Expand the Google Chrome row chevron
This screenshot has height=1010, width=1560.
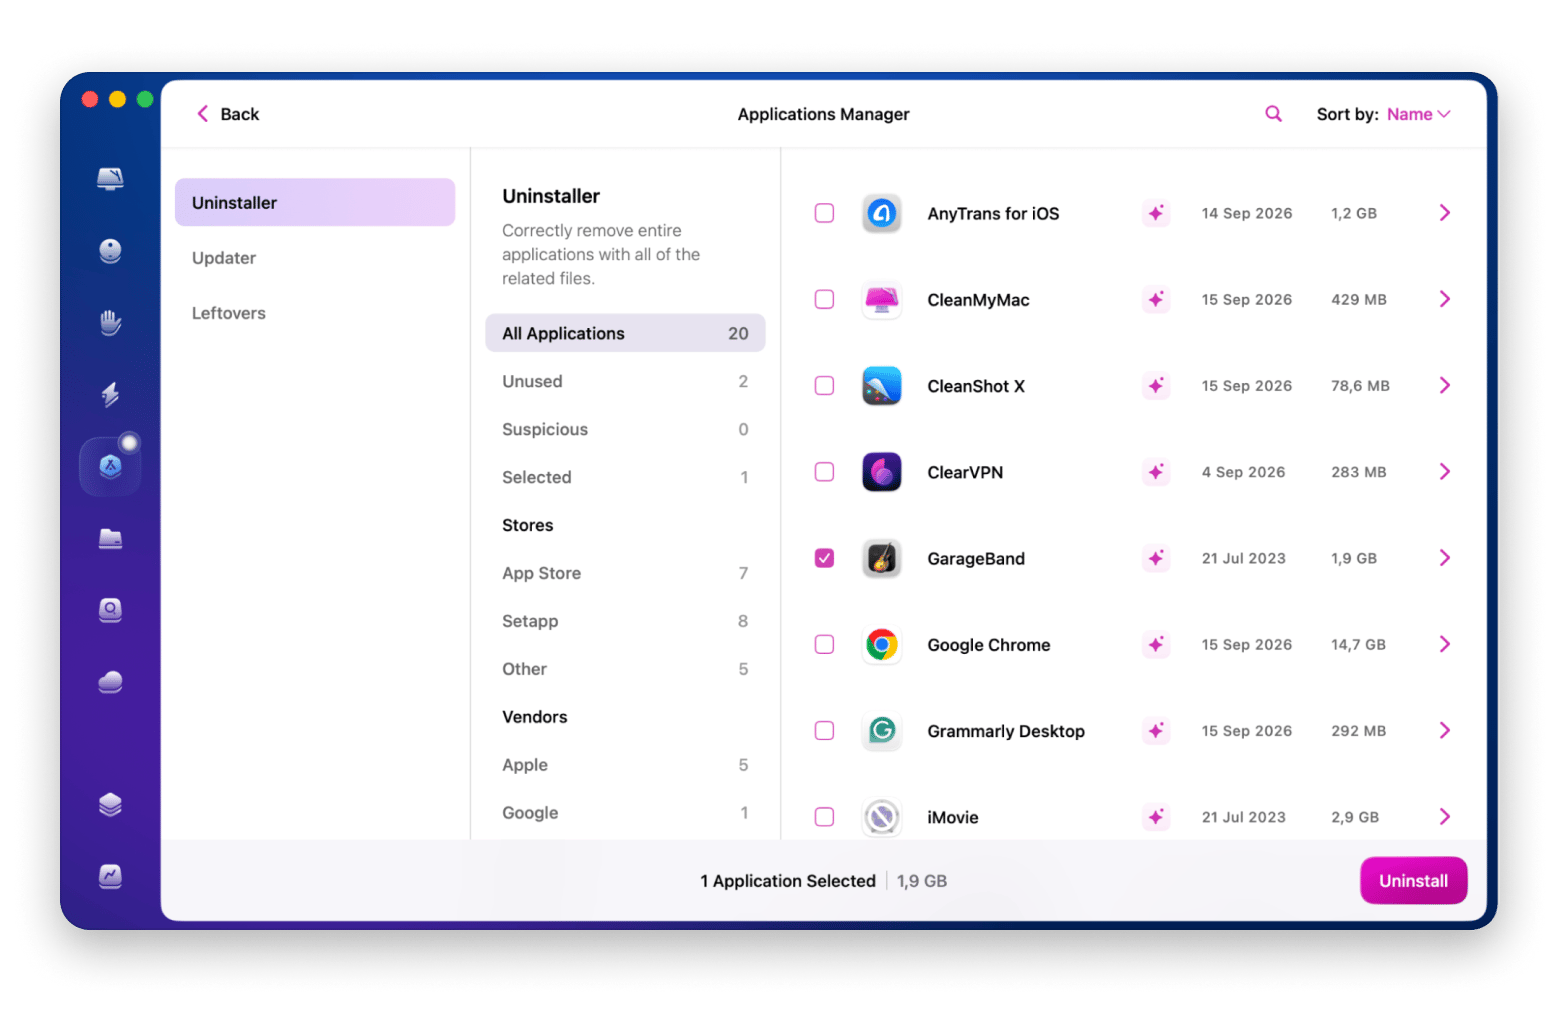pos(1445,644)
